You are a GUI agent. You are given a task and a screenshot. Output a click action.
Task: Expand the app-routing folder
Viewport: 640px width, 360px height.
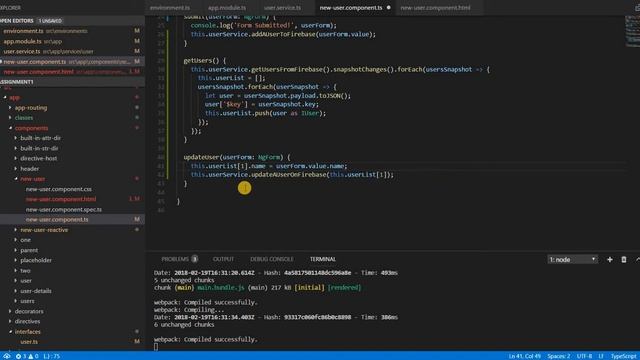pyautogui.click(x=31, y=108)
